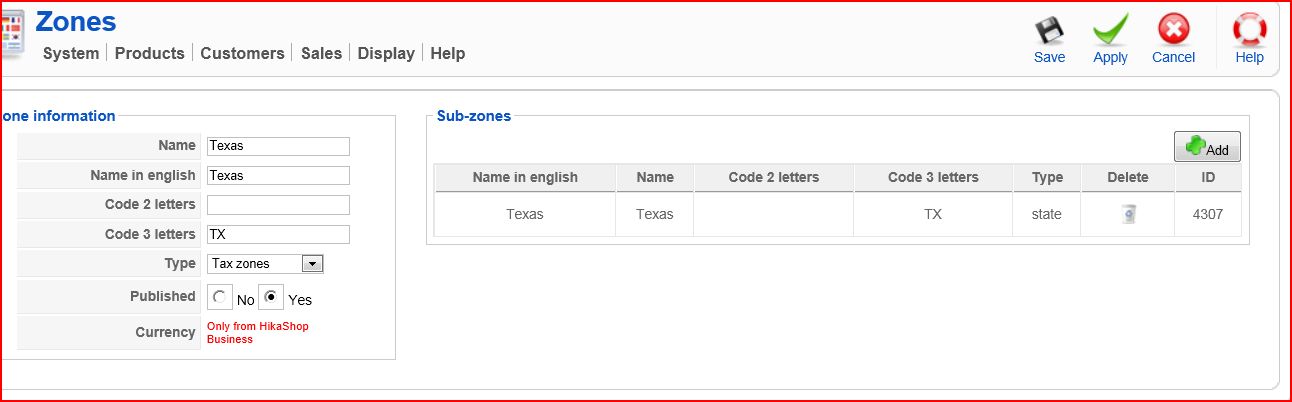Open the System menu
Image resolution: width=1292 pixels, height=402 pixels.
click(x=71, y=54)
